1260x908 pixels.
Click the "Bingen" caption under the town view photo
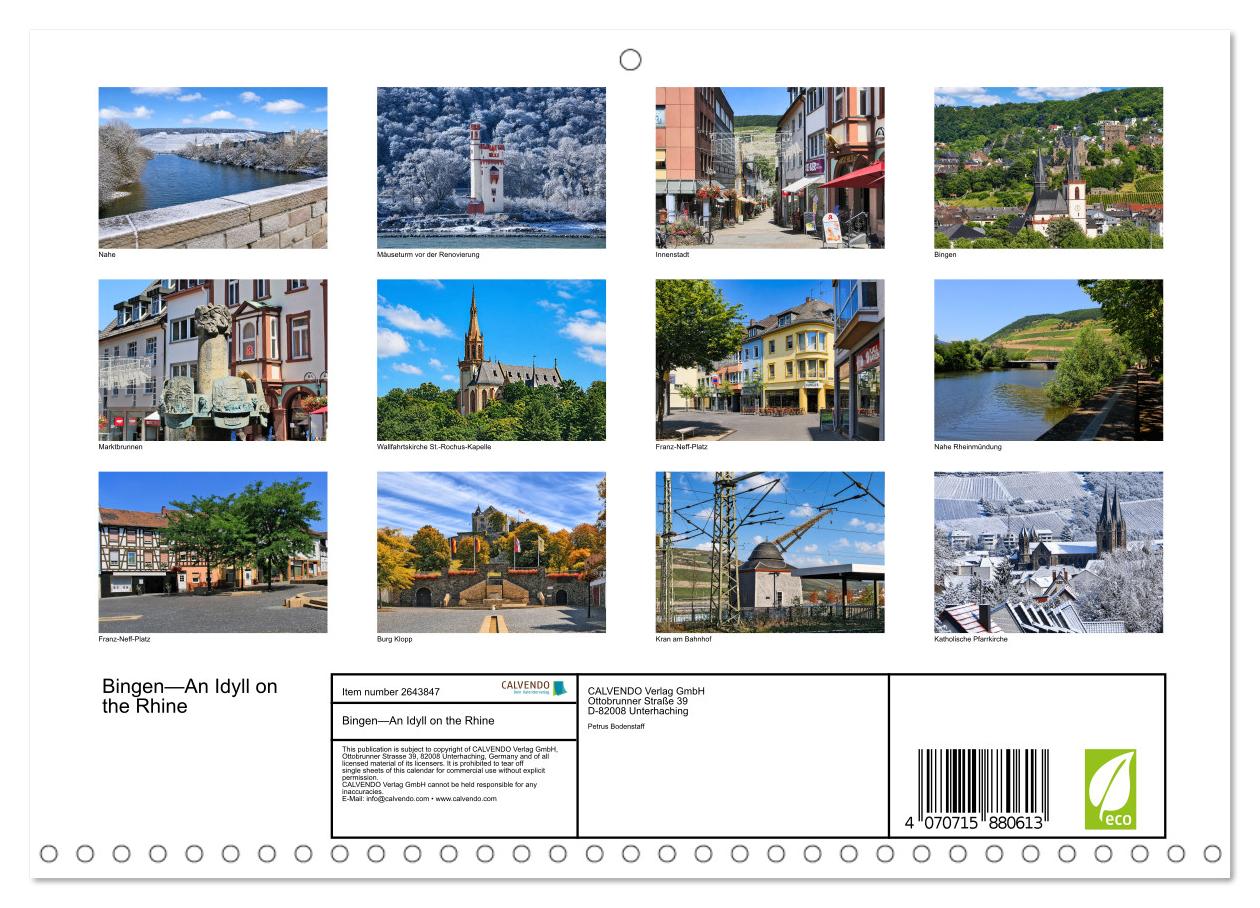click(946, 255)
